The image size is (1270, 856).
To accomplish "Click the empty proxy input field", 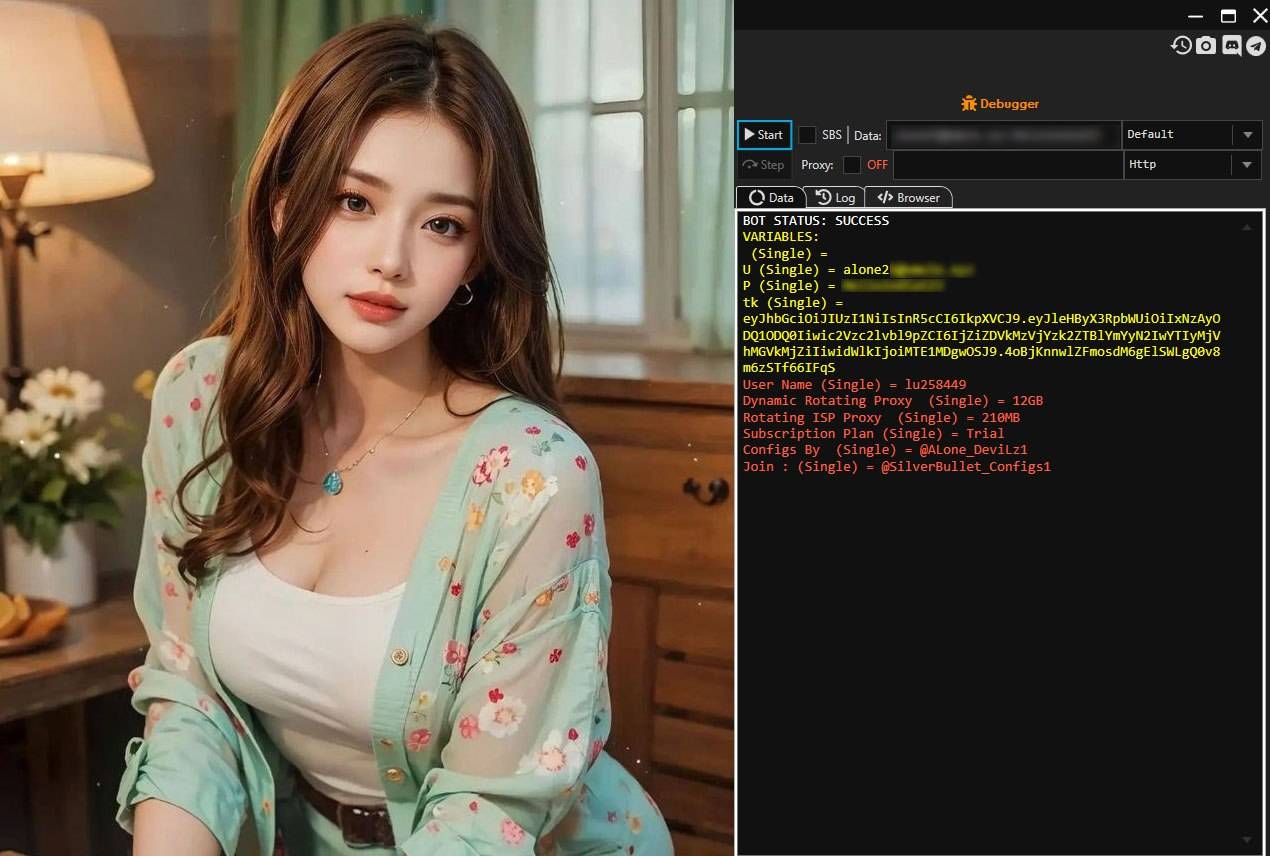I will pyautogui.click(x=1008, y=165).
